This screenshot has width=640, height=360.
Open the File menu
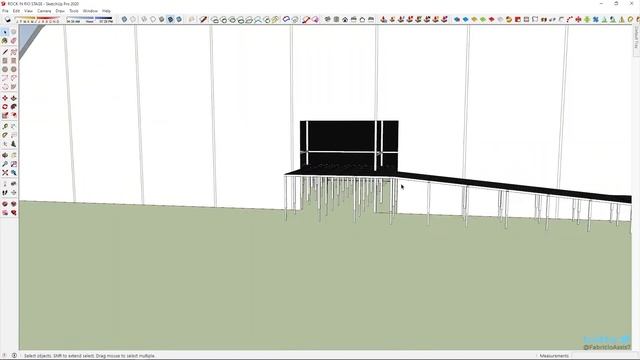tap(5, 11)
